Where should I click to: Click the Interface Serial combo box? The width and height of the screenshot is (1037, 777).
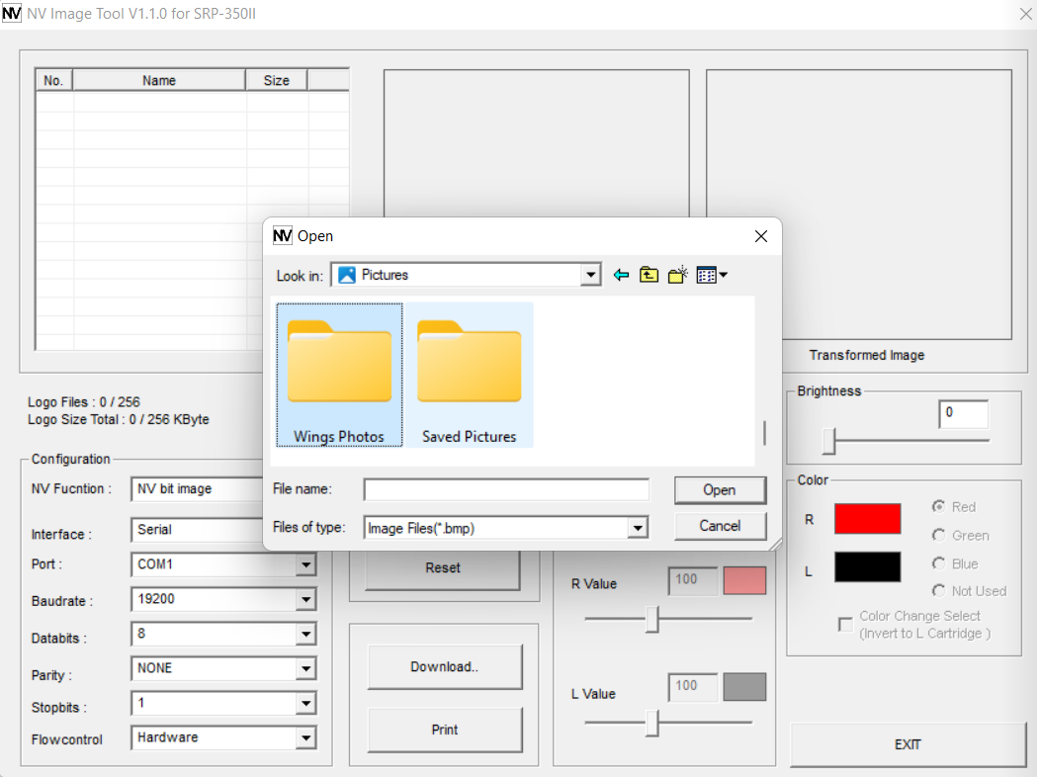coord(197,530)
